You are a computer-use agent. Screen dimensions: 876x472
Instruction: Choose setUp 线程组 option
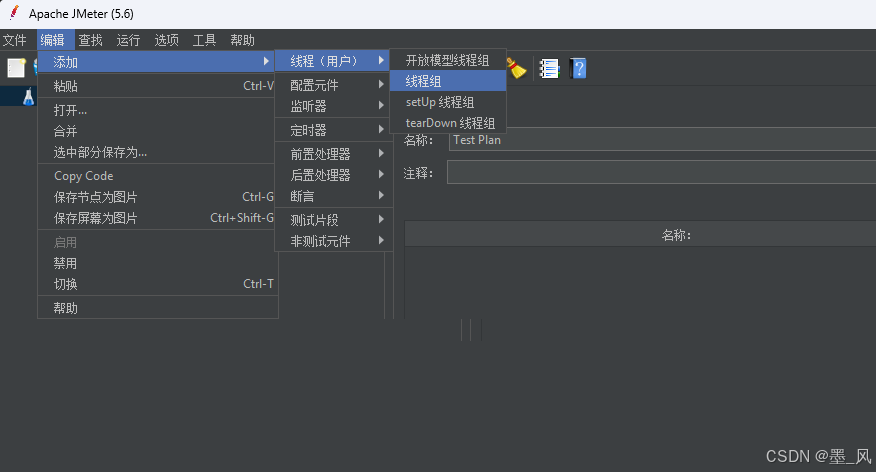448,102
